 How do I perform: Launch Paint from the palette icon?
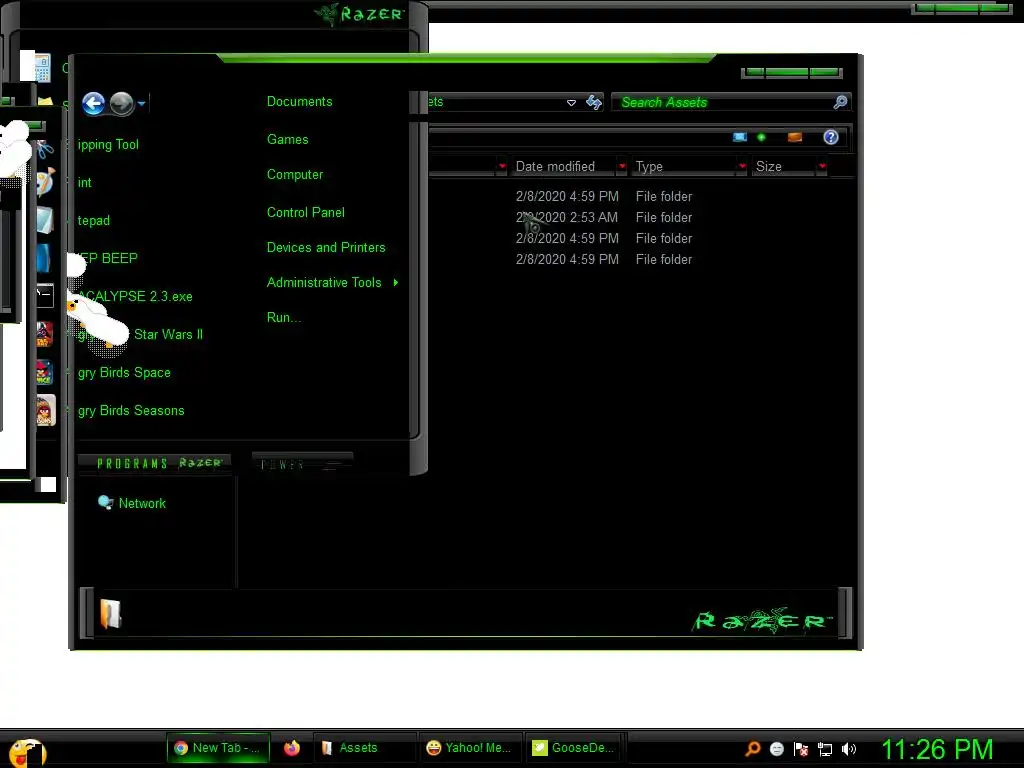44,182
